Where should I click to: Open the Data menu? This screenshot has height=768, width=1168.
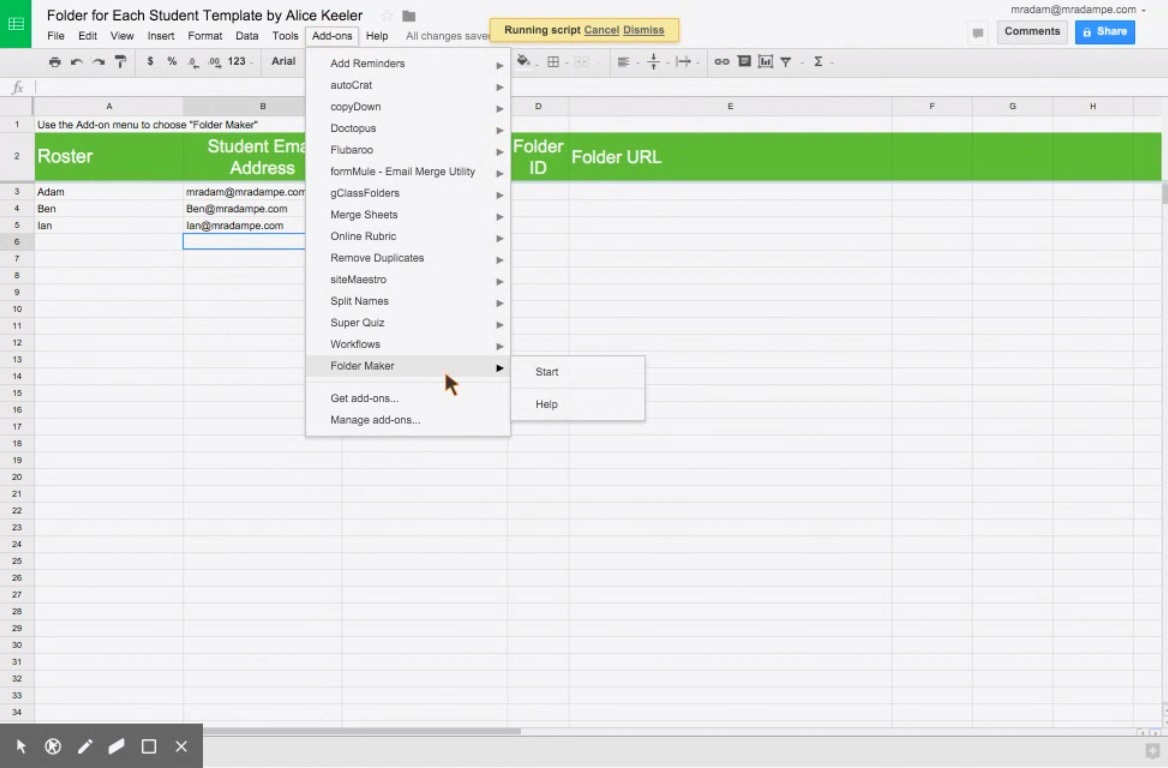[247, 36]
